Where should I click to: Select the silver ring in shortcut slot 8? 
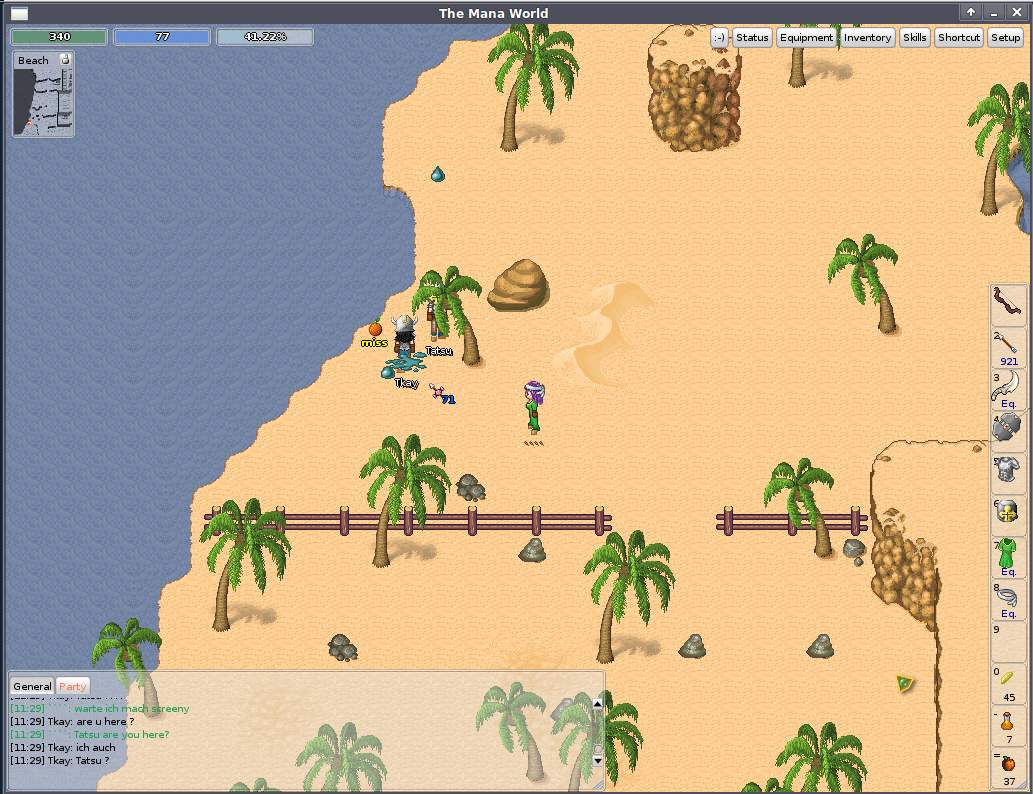(x=1008, y=600)
